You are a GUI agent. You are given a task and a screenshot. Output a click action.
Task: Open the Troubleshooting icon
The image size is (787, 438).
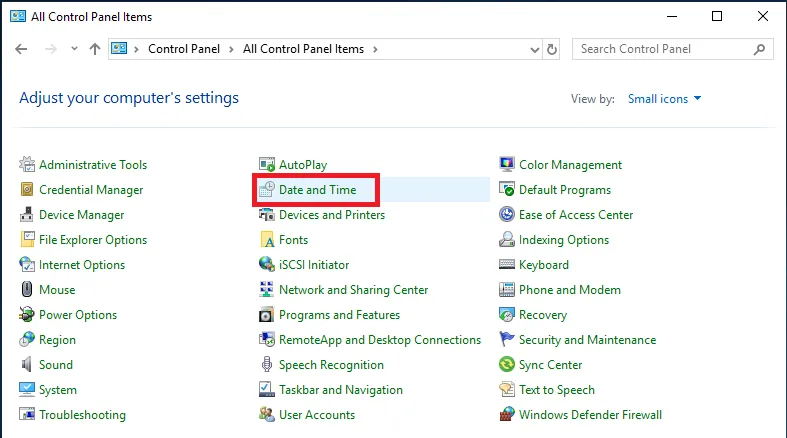coord(27,414)
